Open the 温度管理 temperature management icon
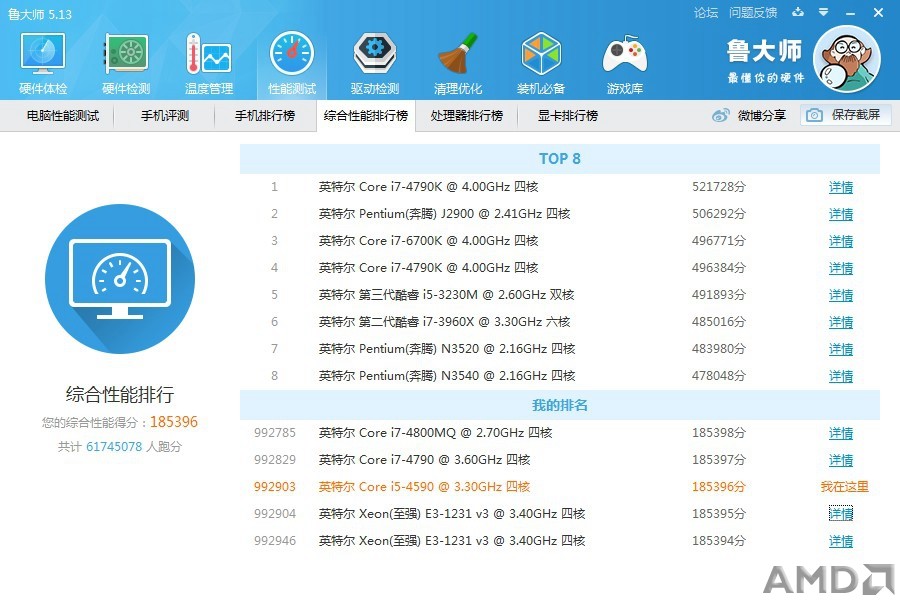 [x=209, y=64]
